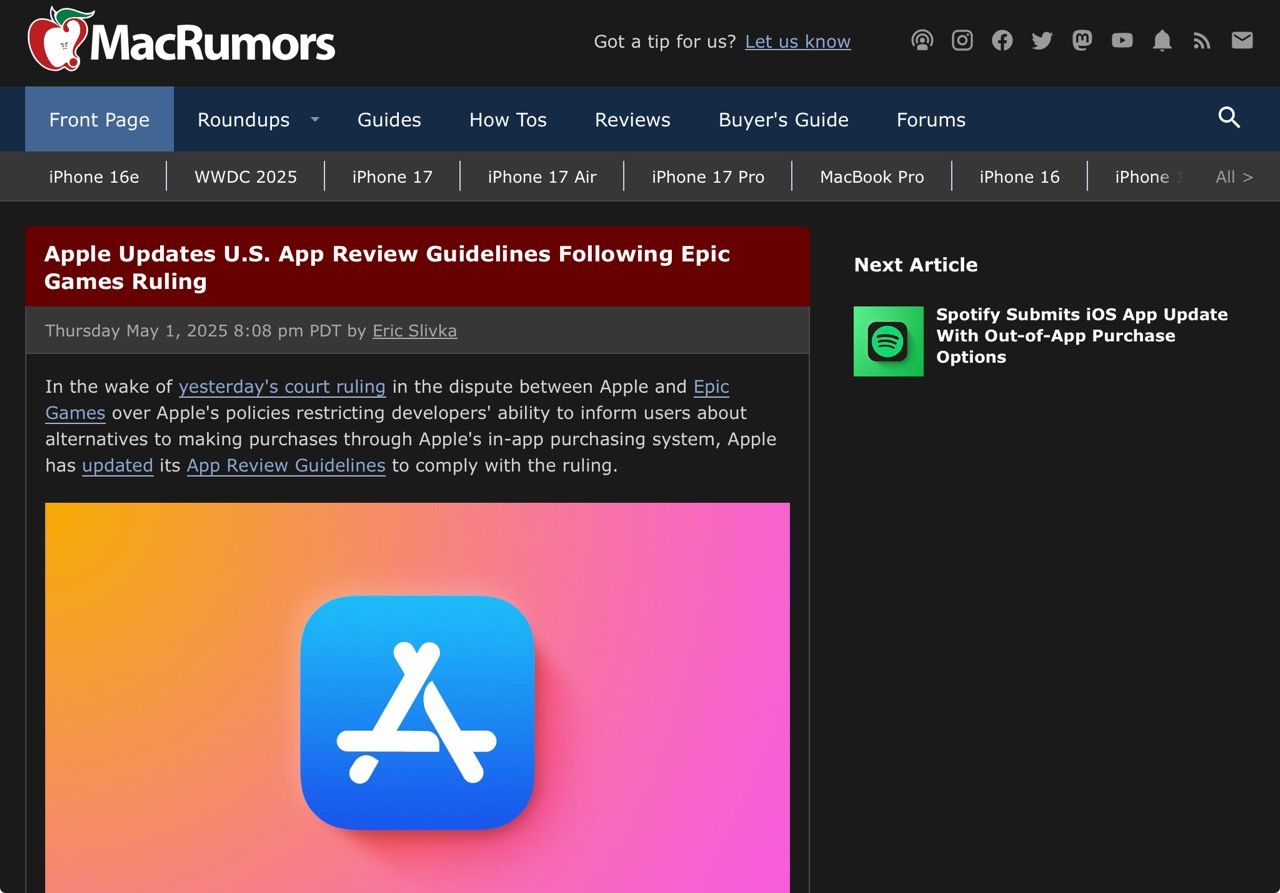
Task: Open the Roundups menu item
Action: tap(243, 119)
